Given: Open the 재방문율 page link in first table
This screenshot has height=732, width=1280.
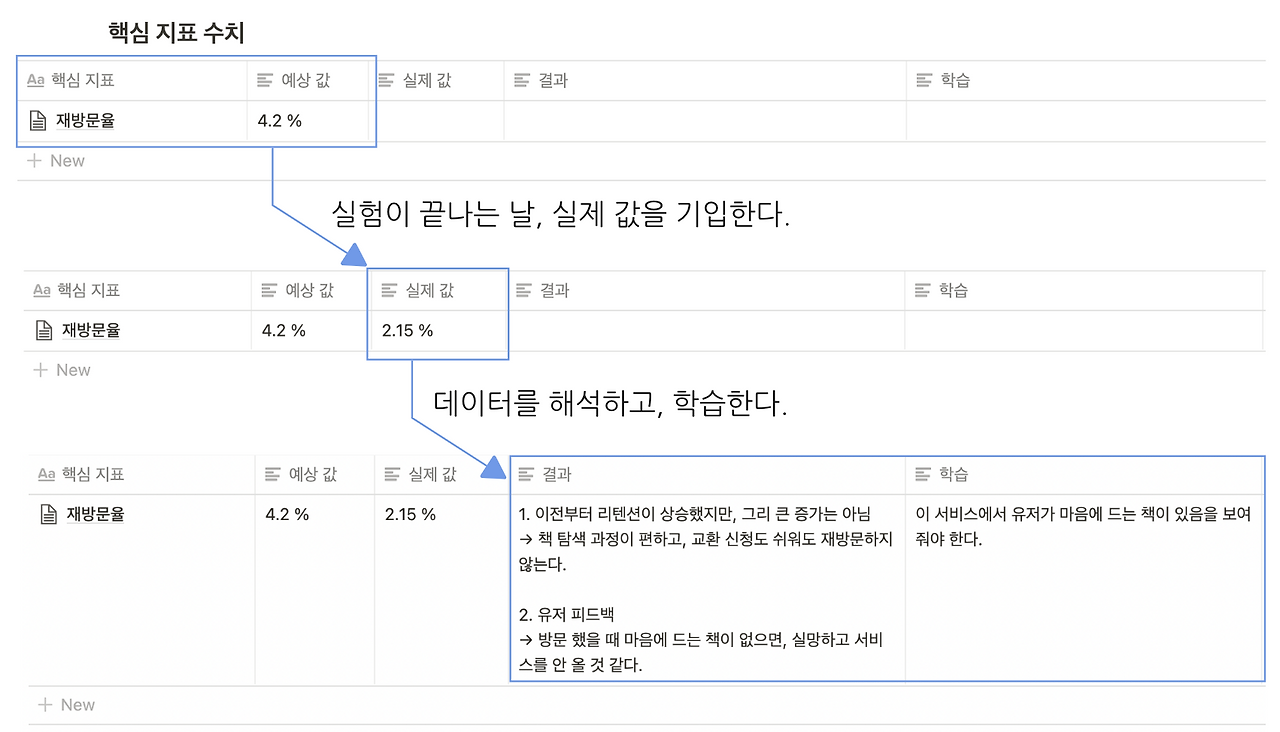Looking at the screenshot, I should 85,121.
